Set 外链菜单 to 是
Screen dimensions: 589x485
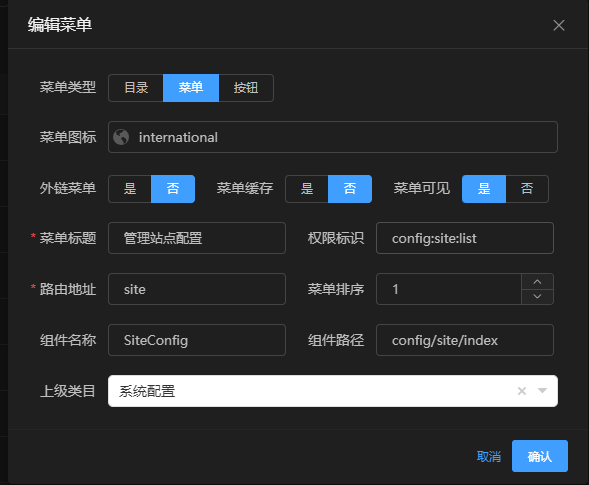pos(130,189)
